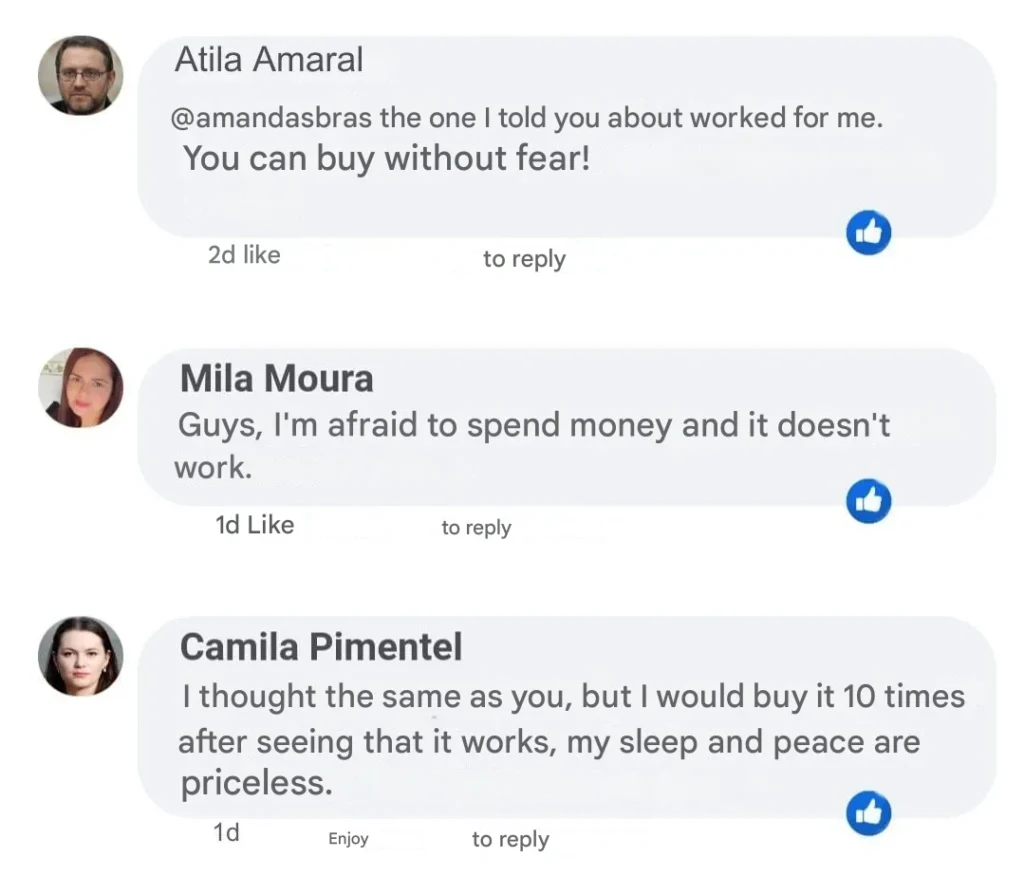
Task: Open Mila Moura's profile picture
Action: (x=80, y=388)
